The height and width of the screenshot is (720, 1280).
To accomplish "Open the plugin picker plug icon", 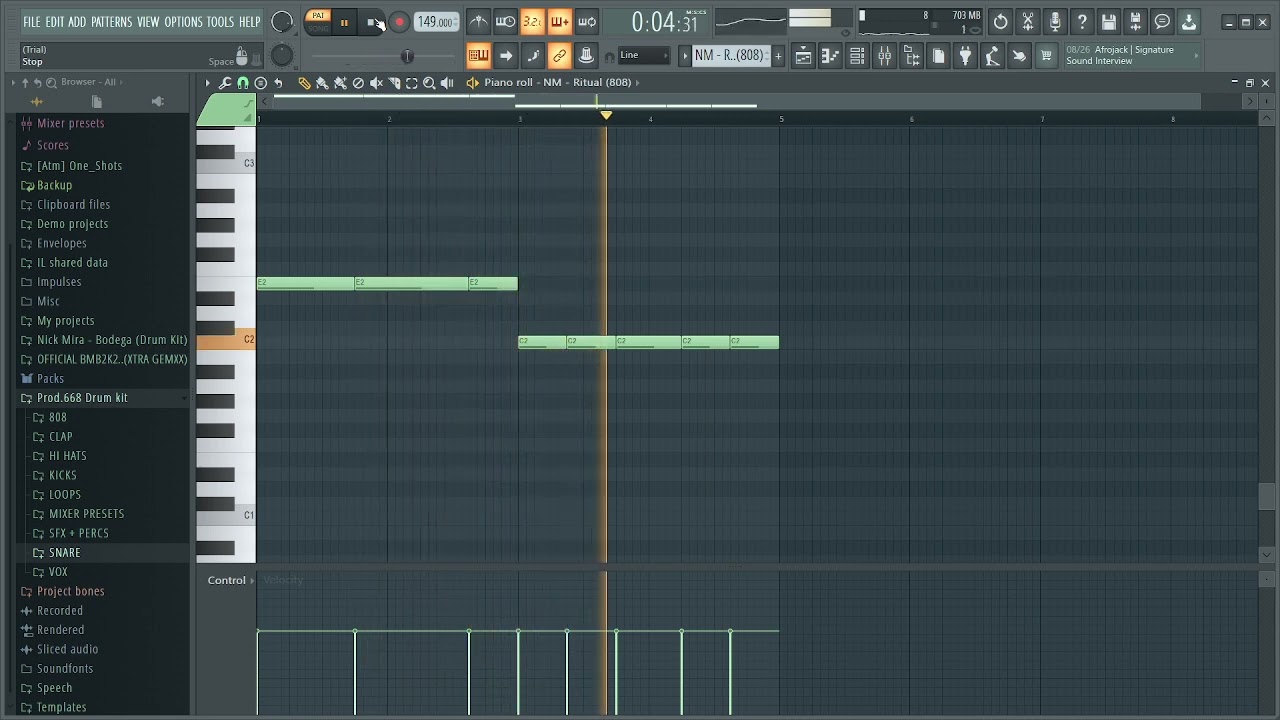I will click(965, 56).
